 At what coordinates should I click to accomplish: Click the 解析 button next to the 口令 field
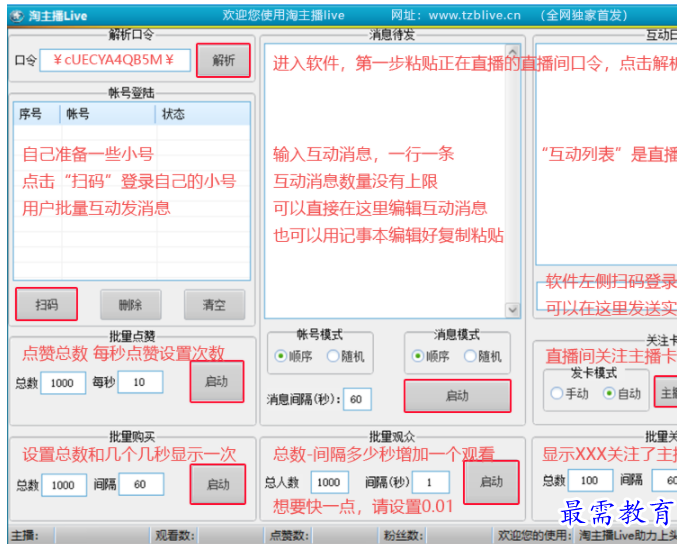click(x=224, y=60)
